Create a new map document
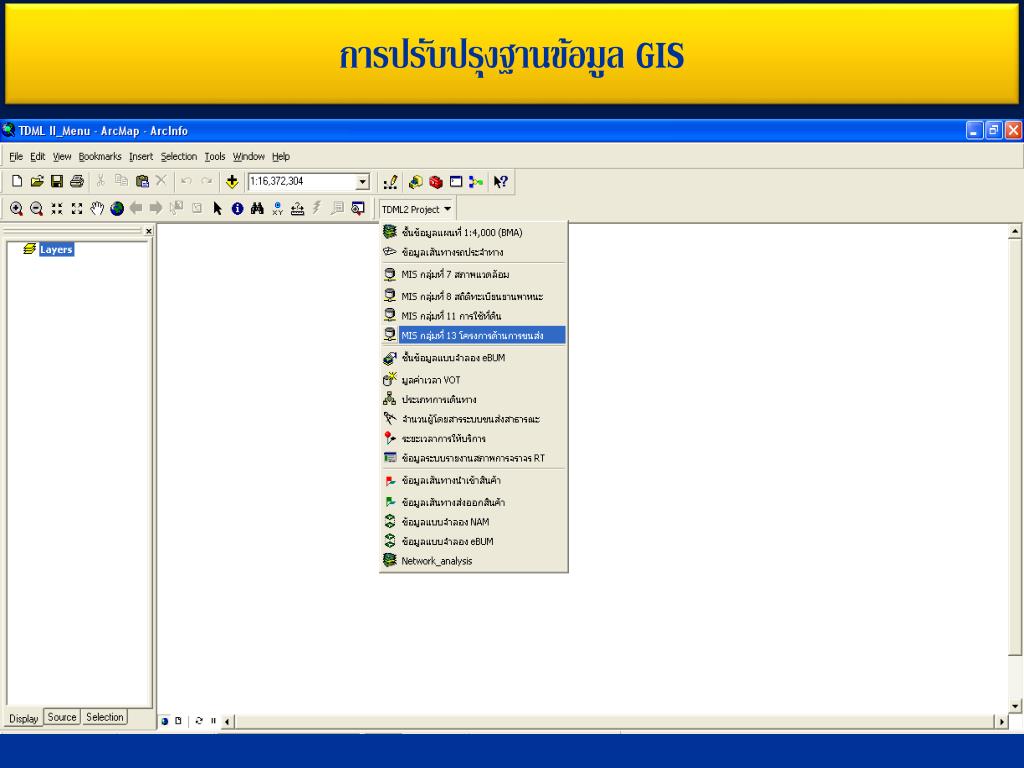 [17, 182]
